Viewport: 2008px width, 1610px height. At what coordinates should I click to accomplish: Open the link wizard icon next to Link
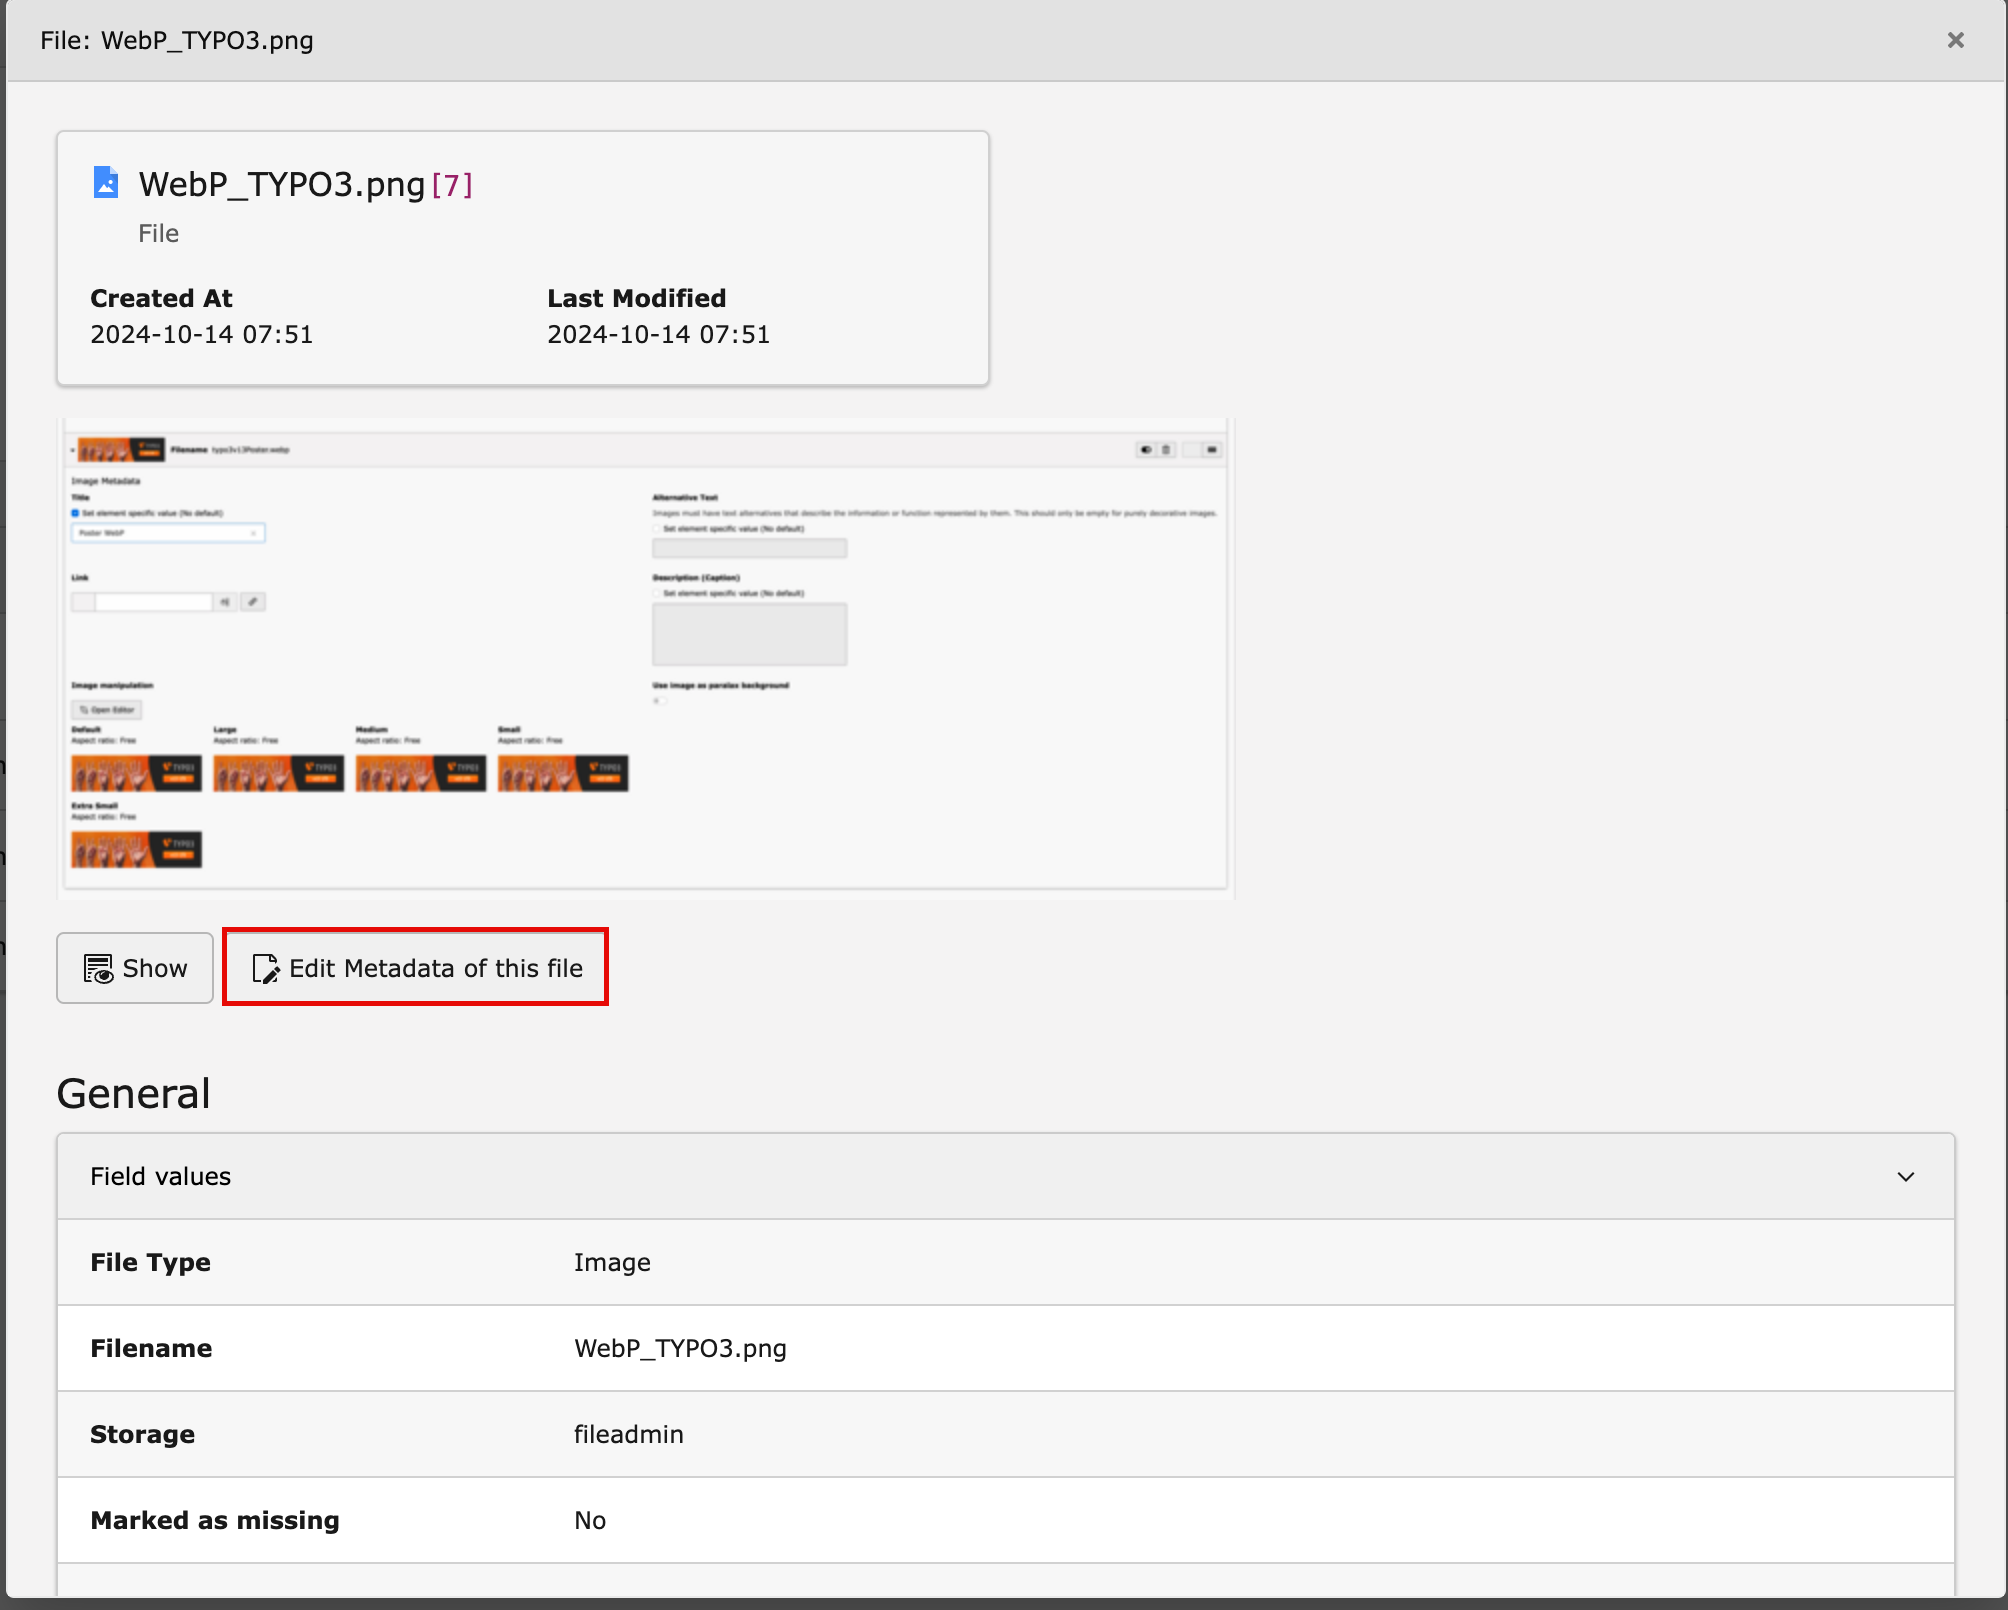(252, 602)
